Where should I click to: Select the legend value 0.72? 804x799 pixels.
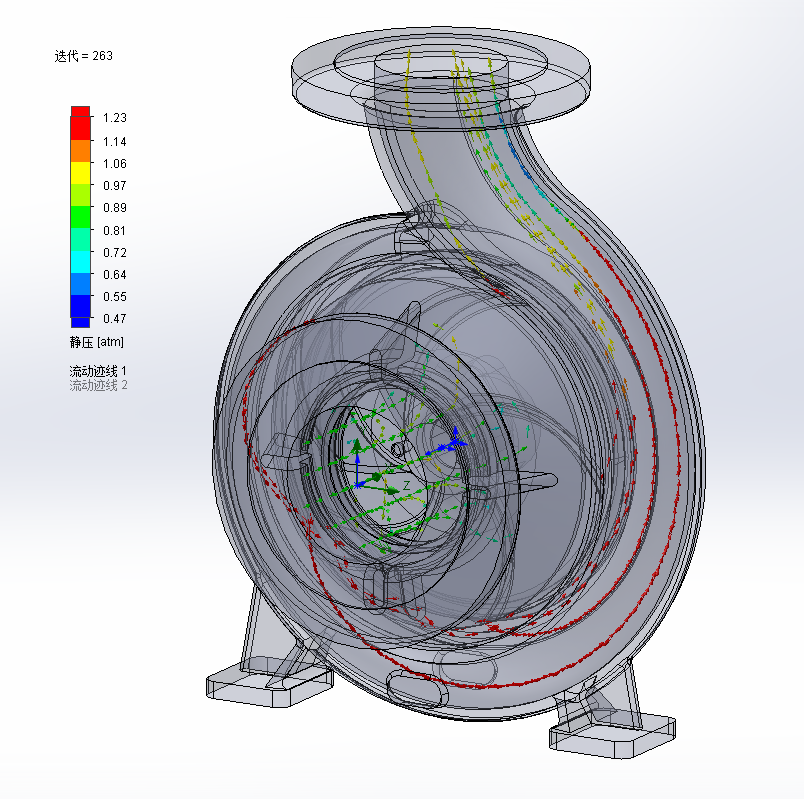(114, 253)
